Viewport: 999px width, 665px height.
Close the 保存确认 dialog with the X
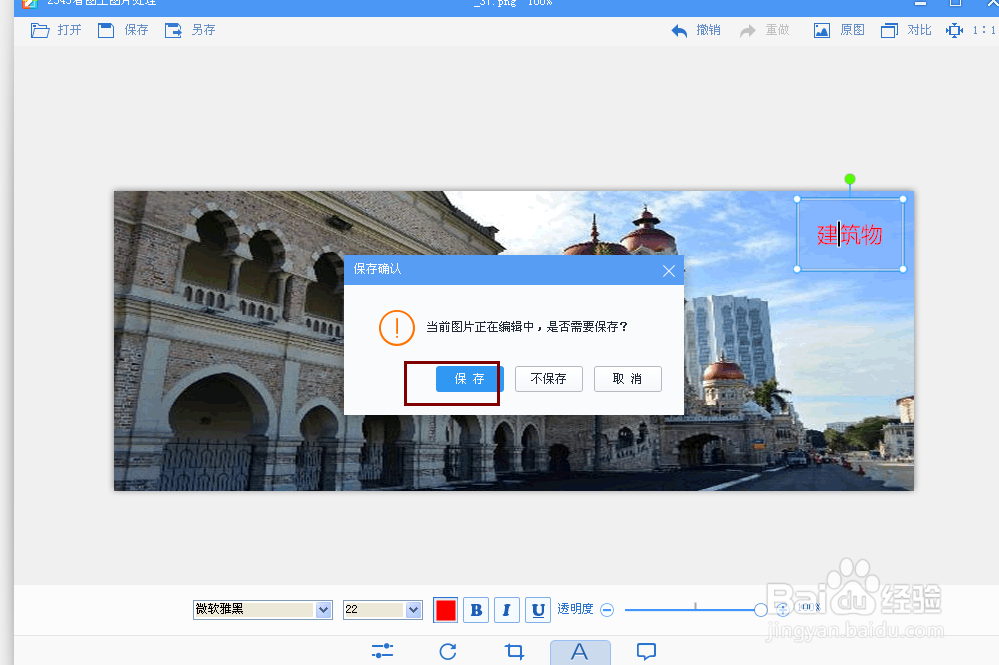pos(669,270)
